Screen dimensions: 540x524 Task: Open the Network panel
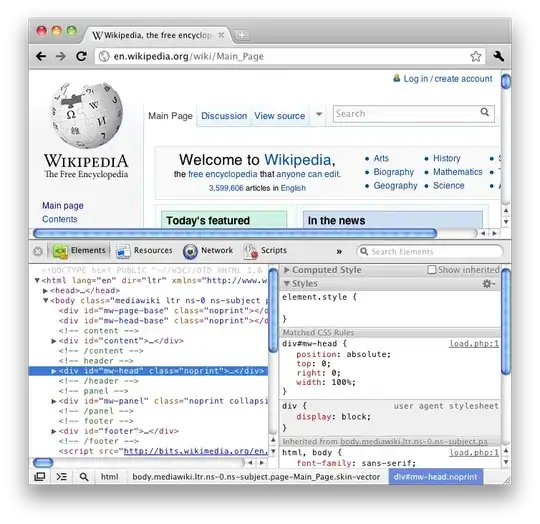[208, 251]
